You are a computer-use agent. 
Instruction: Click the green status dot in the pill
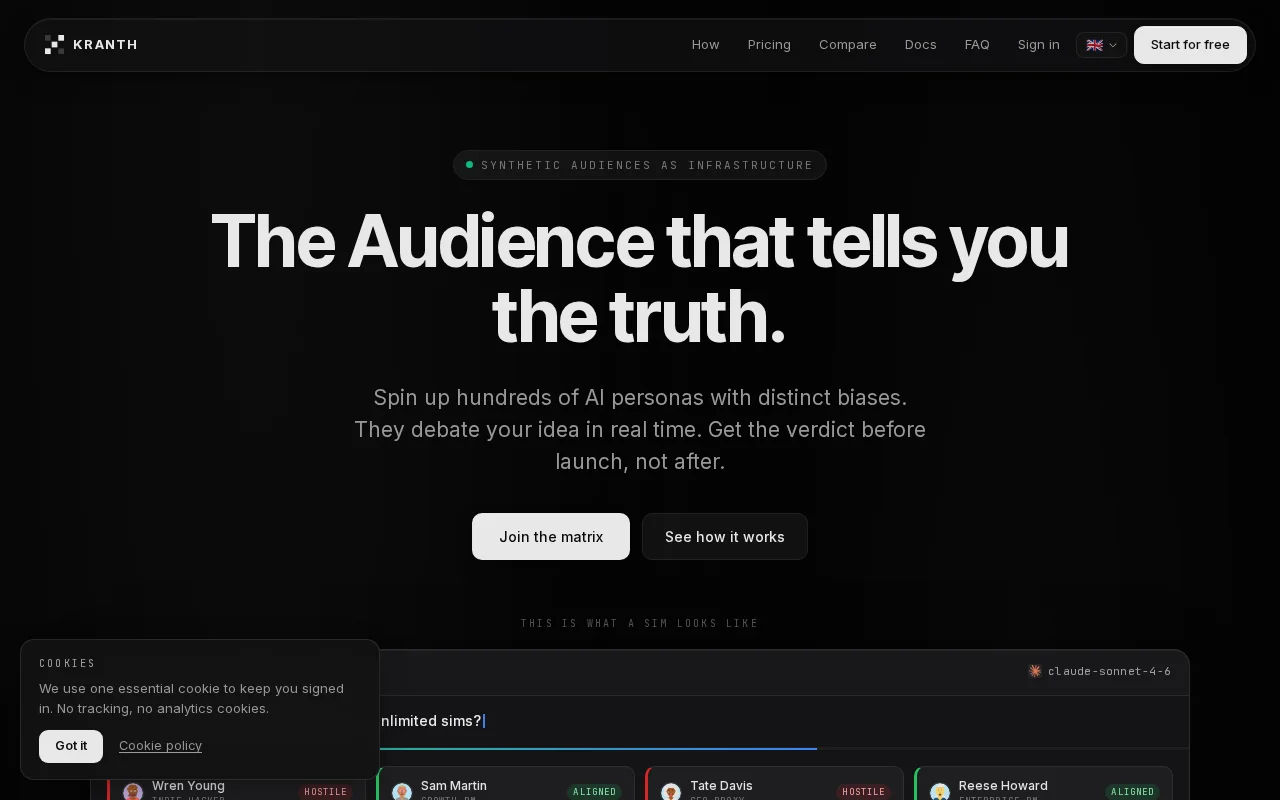469,165
